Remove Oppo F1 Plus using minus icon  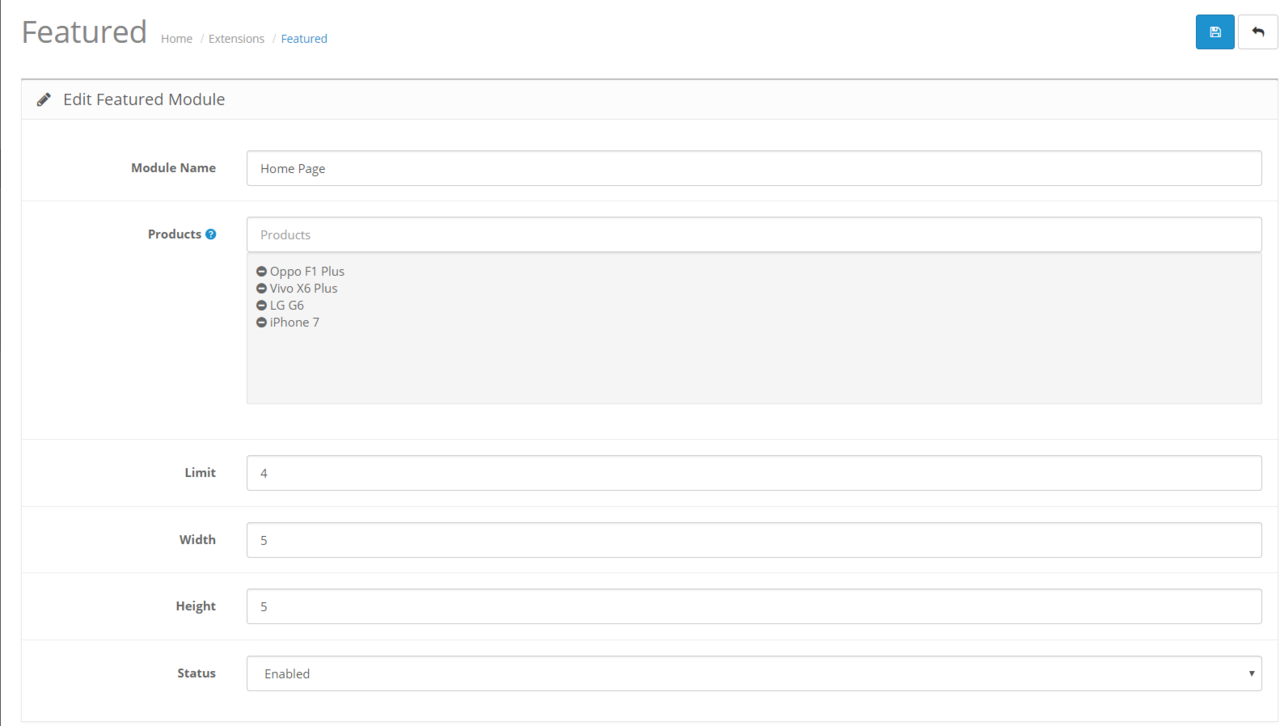(x=262, y=272)
